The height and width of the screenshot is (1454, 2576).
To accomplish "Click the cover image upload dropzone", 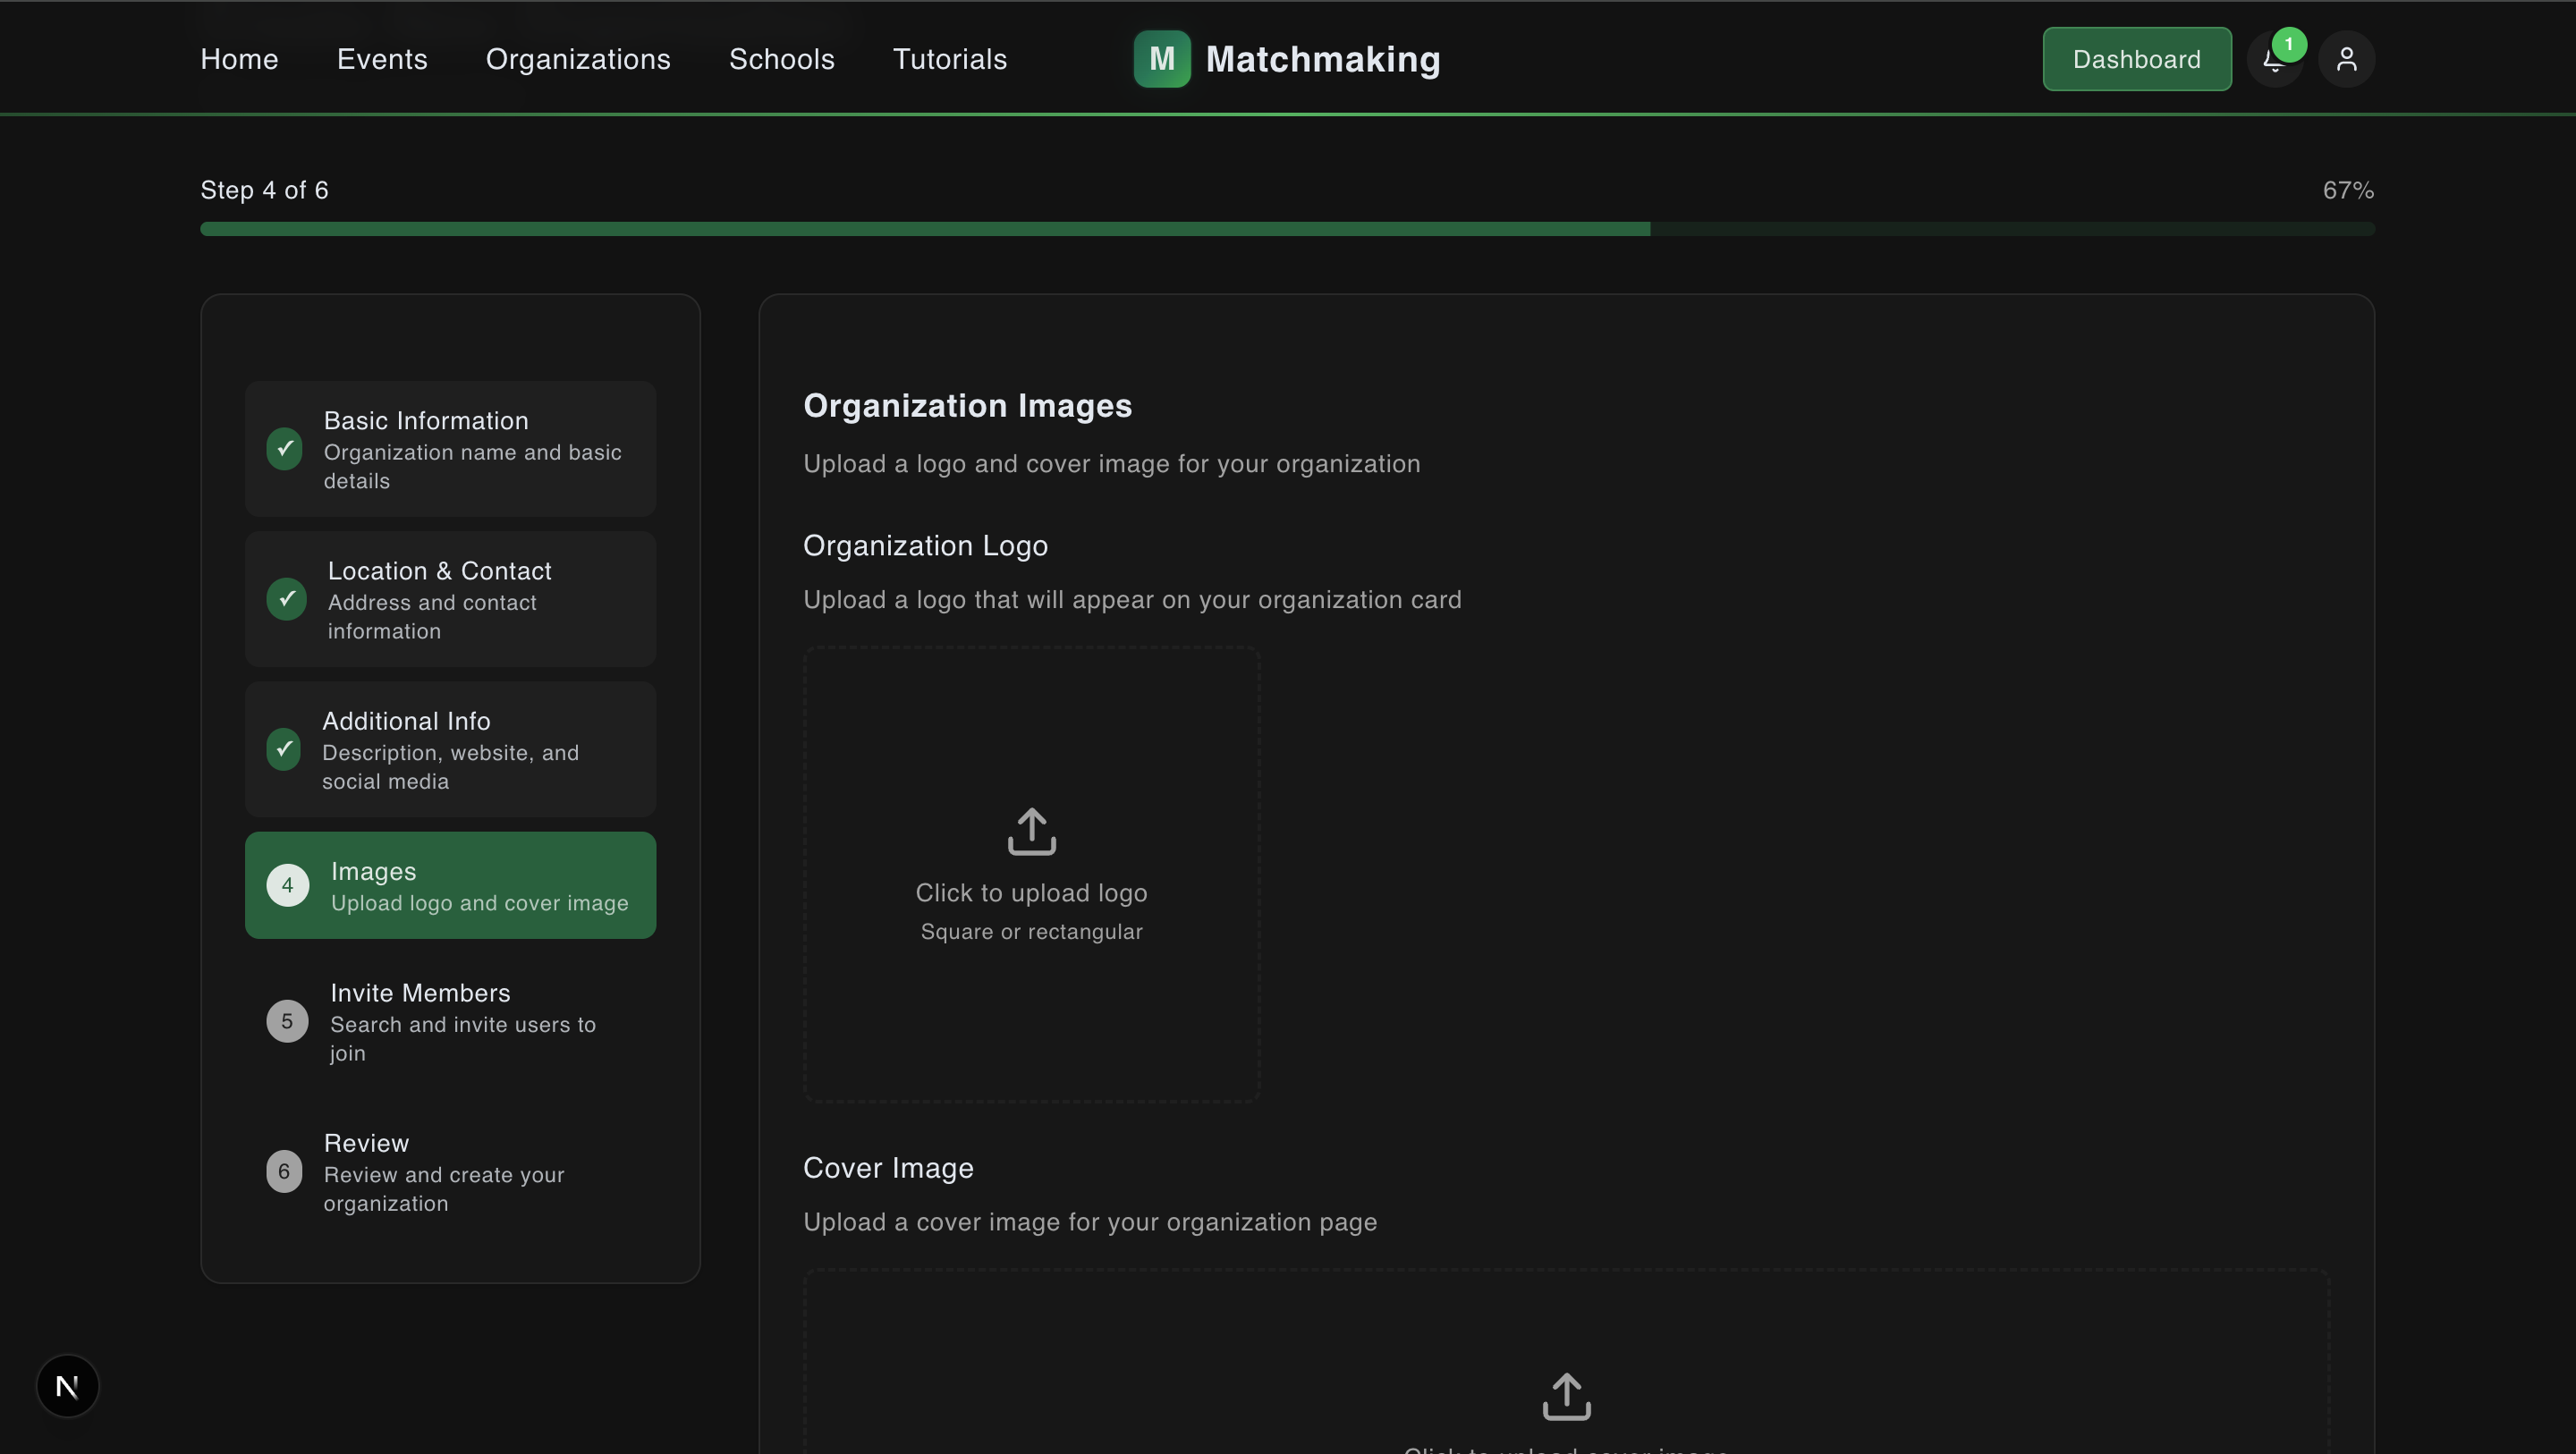I will [x=1566, y=1361].
